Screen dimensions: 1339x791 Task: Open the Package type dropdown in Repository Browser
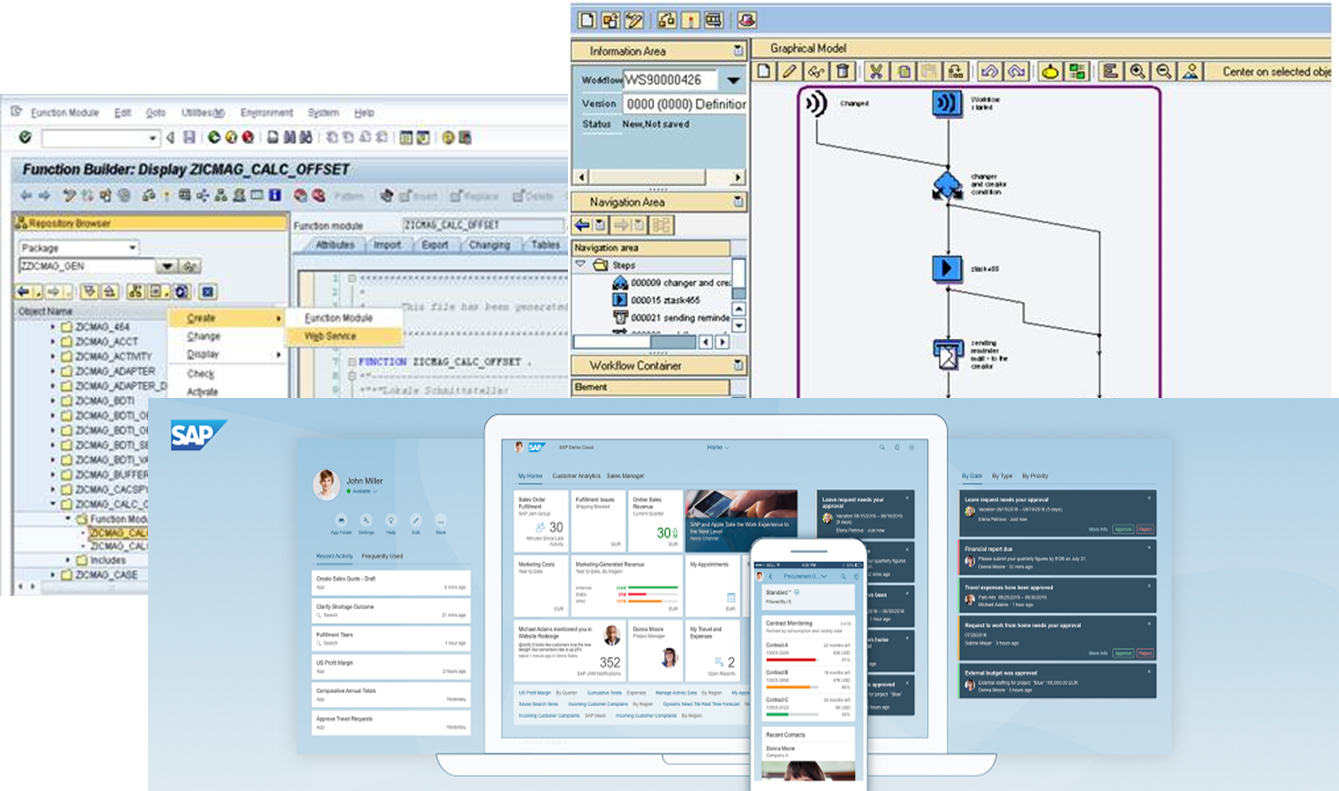[132, 248]
